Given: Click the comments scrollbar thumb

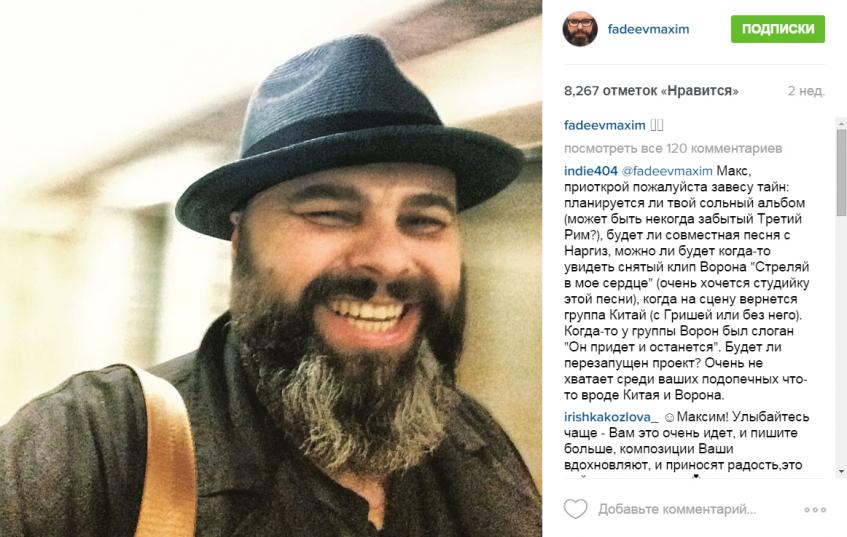Looking at the screenshot, I should pos(841,172).
